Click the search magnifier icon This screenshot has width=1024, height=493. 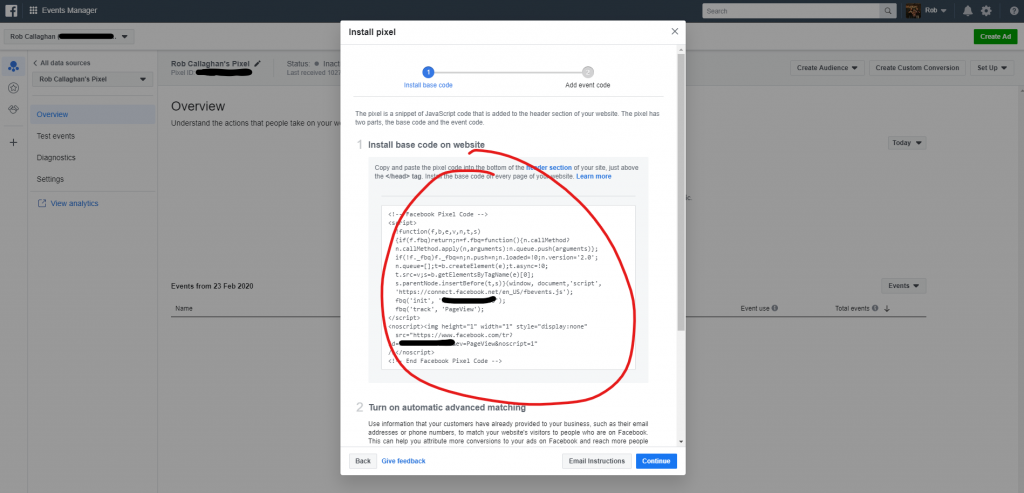[888, 11]
